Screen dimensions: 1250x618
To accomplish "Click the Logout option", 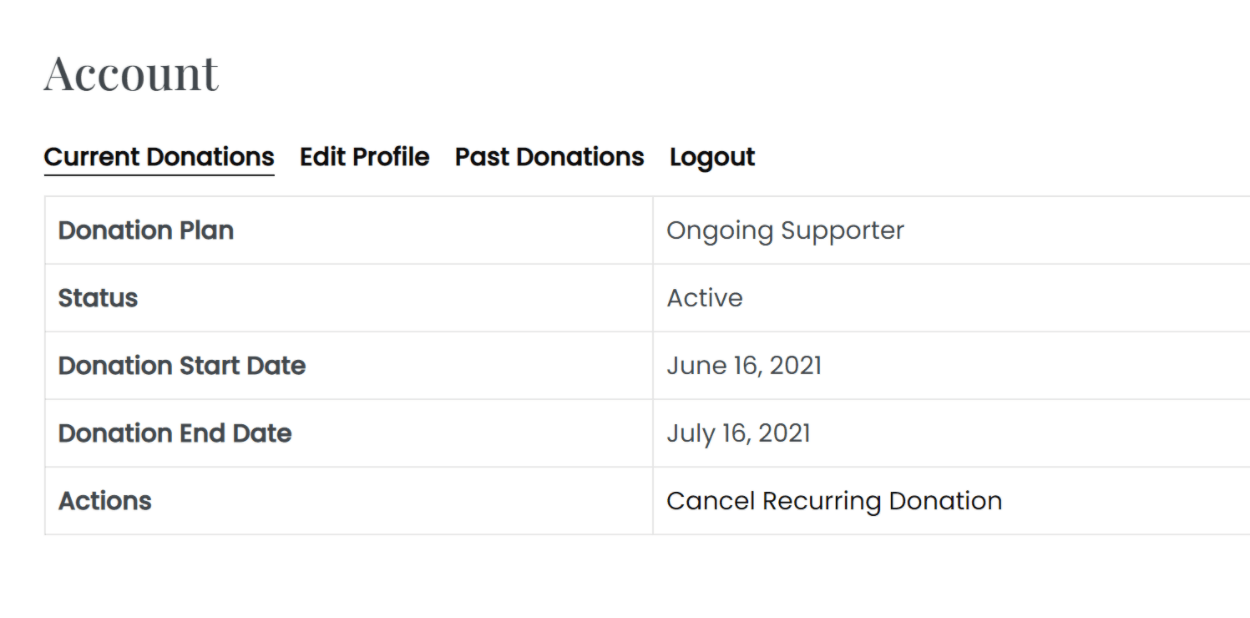I will pos(712,157).
